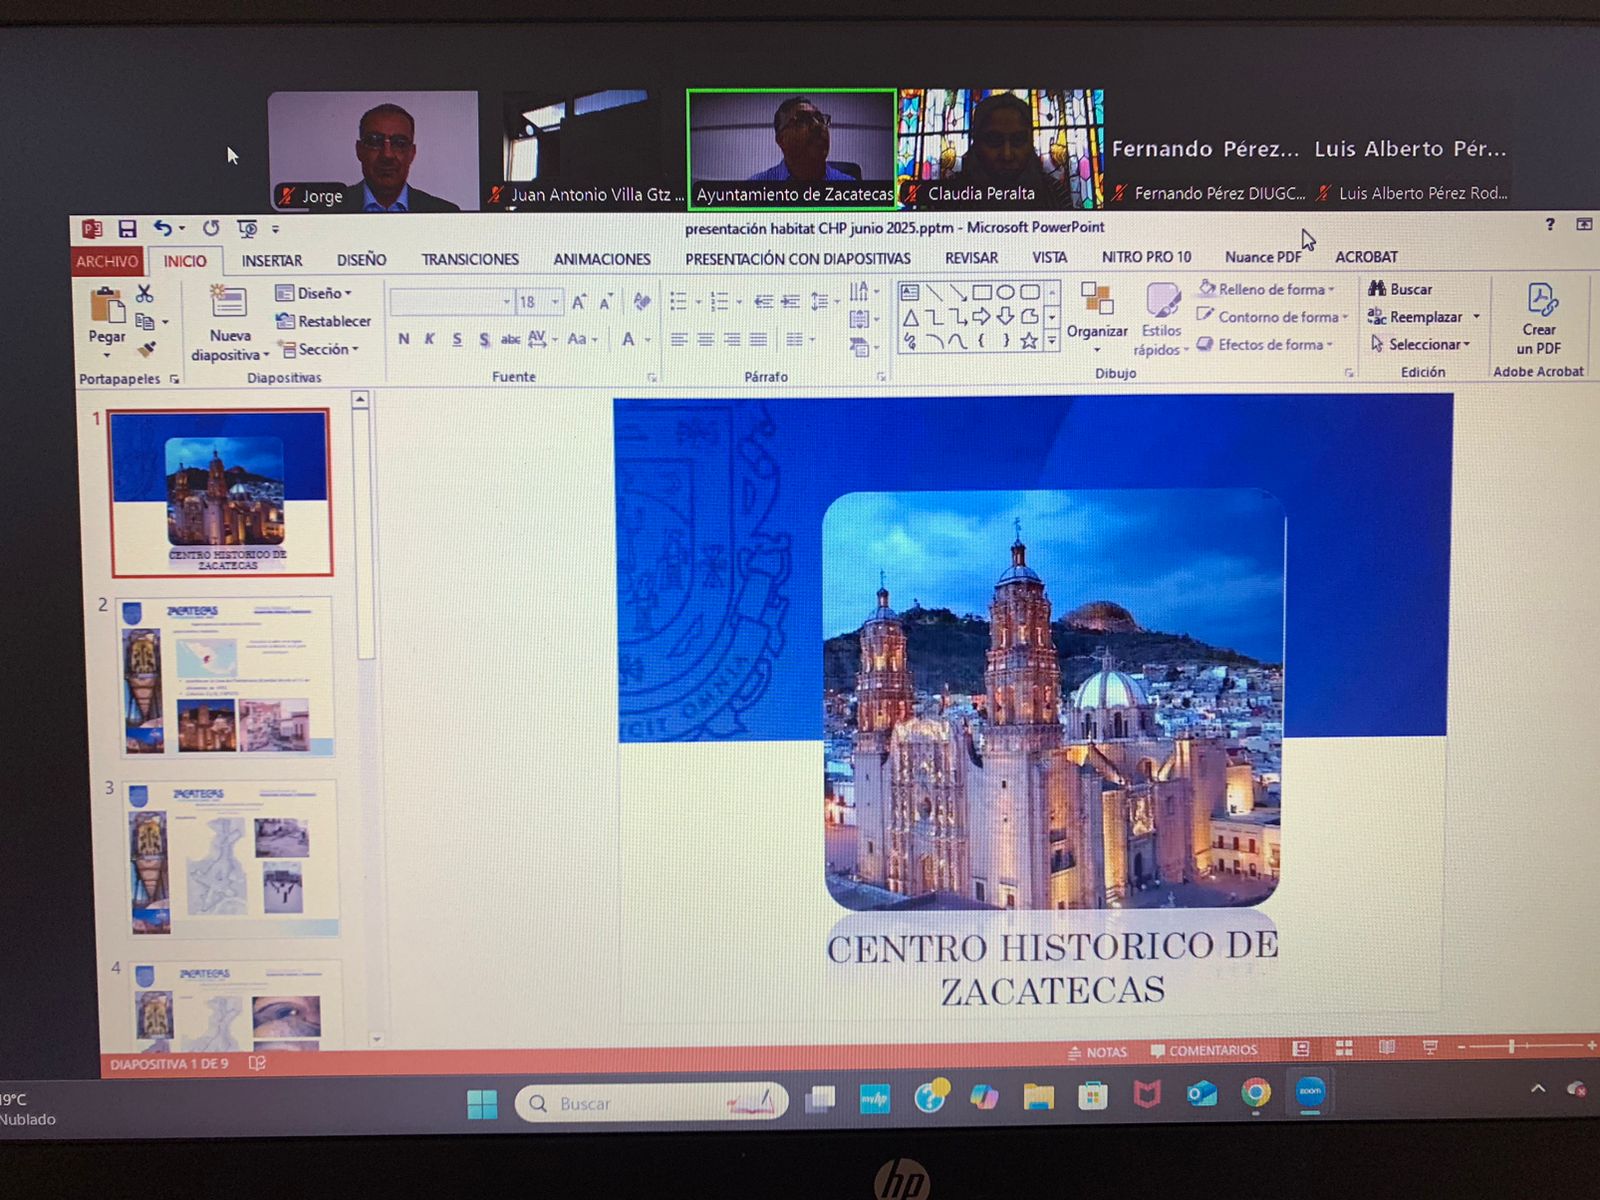Open Chrome from the Windows taskbar
Screen dimensions: 1600x1200
[x=1256, y=1094]
